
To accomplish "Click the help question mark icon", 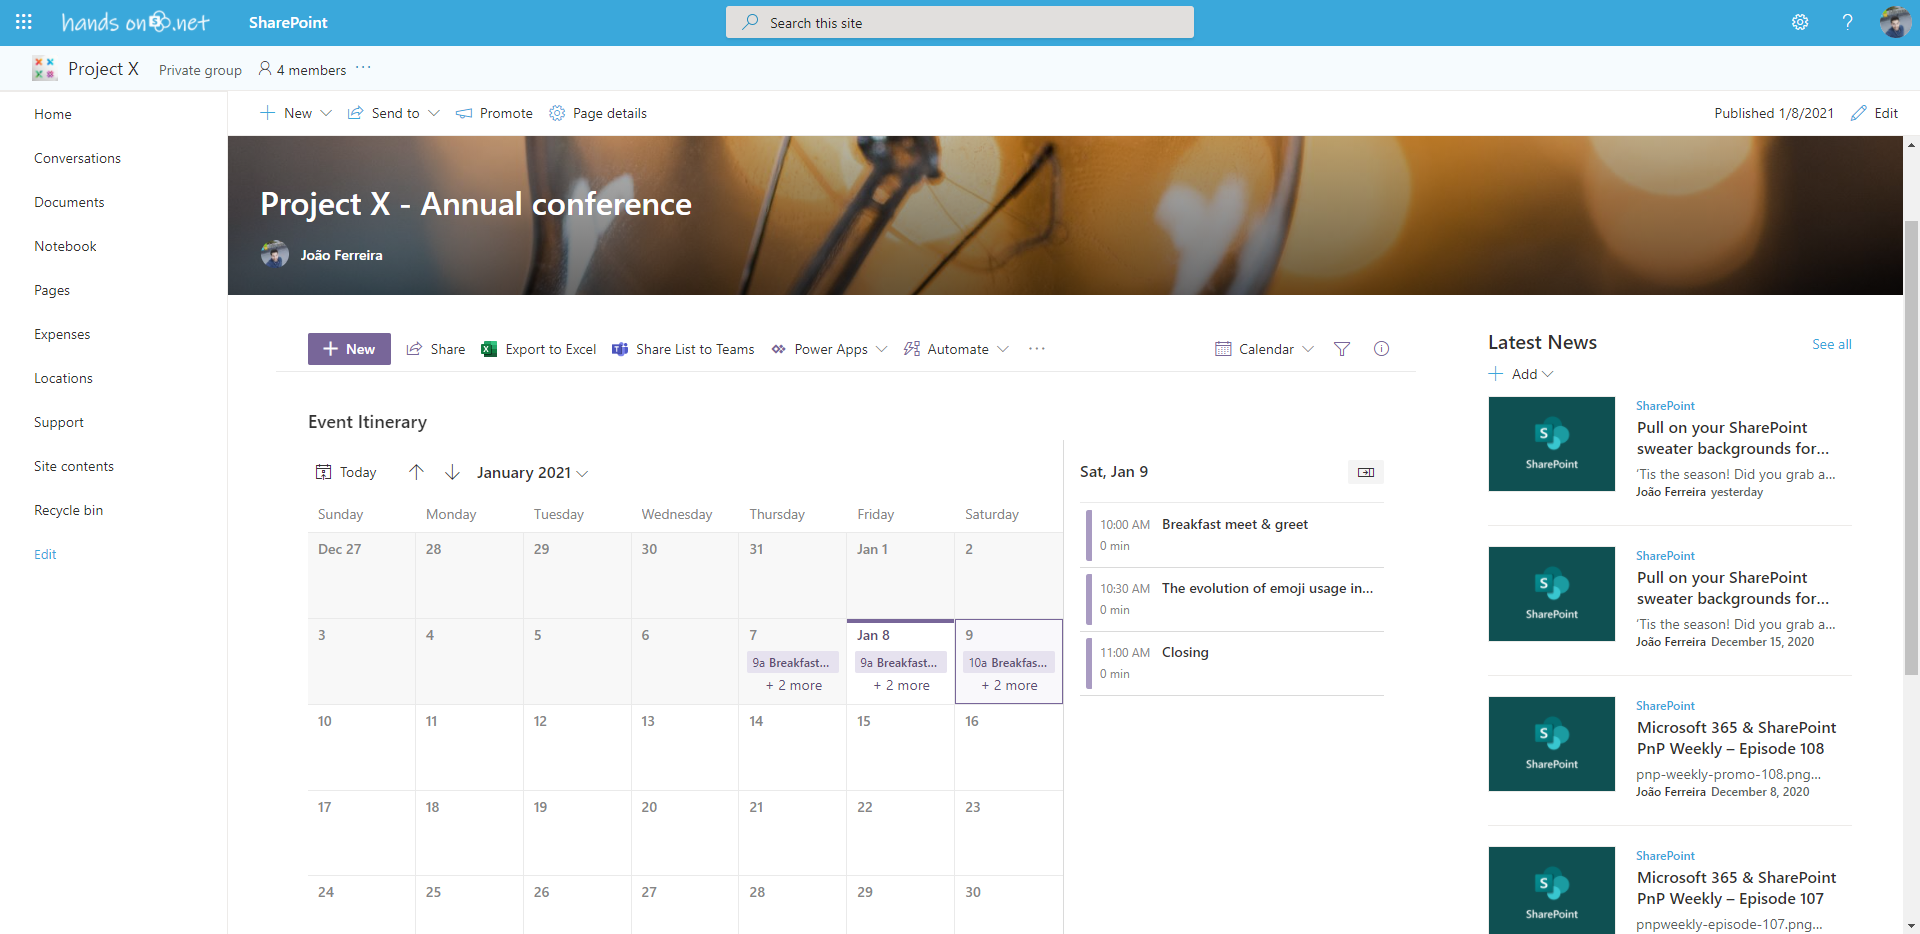I will tap(1847, 22).
